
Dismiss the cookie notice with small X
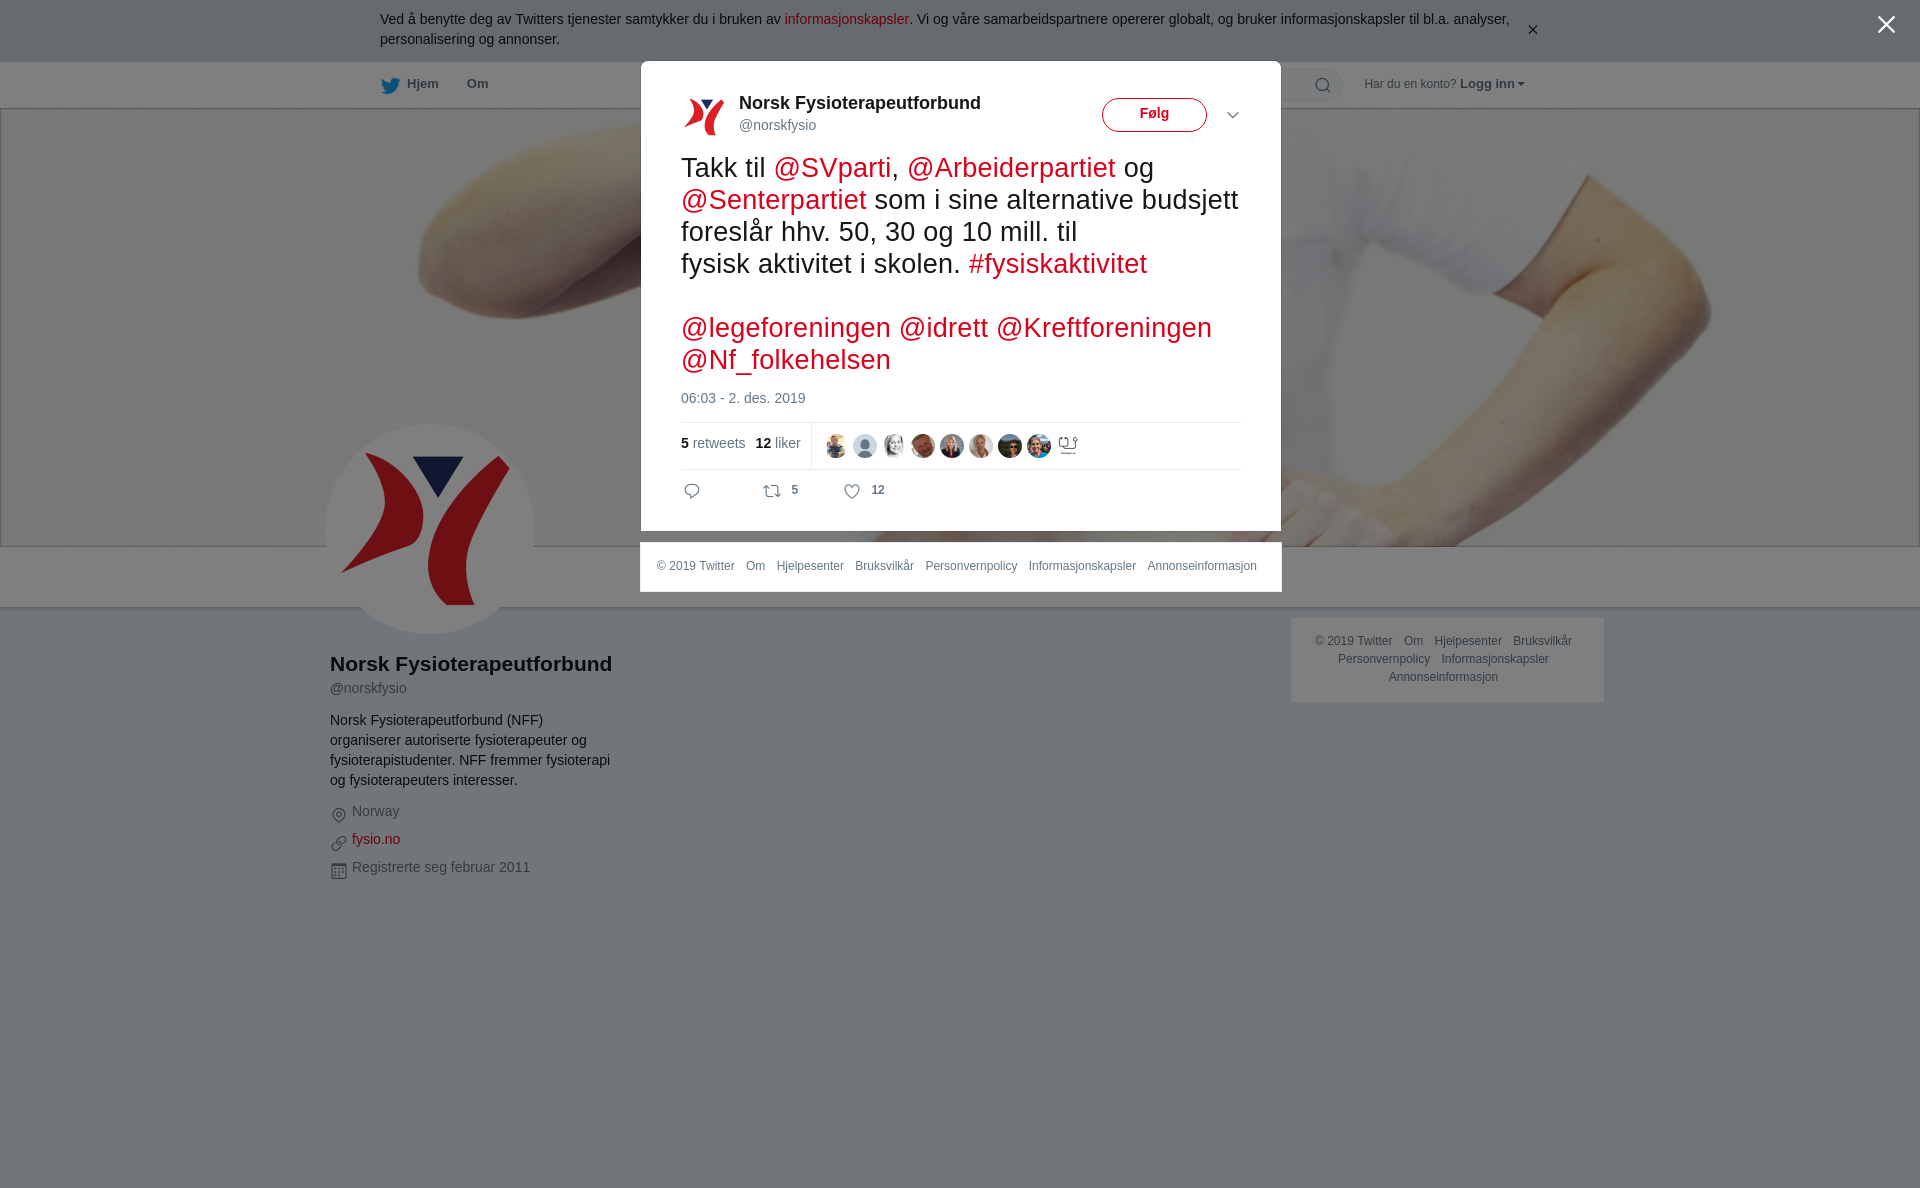1532,30
